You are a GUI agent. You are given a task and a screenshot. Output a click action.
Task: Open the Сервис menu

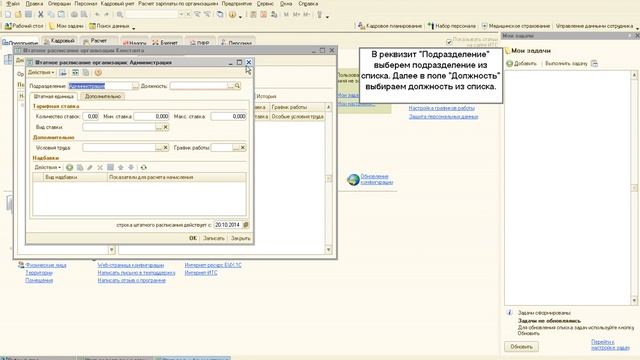(265, 4)
